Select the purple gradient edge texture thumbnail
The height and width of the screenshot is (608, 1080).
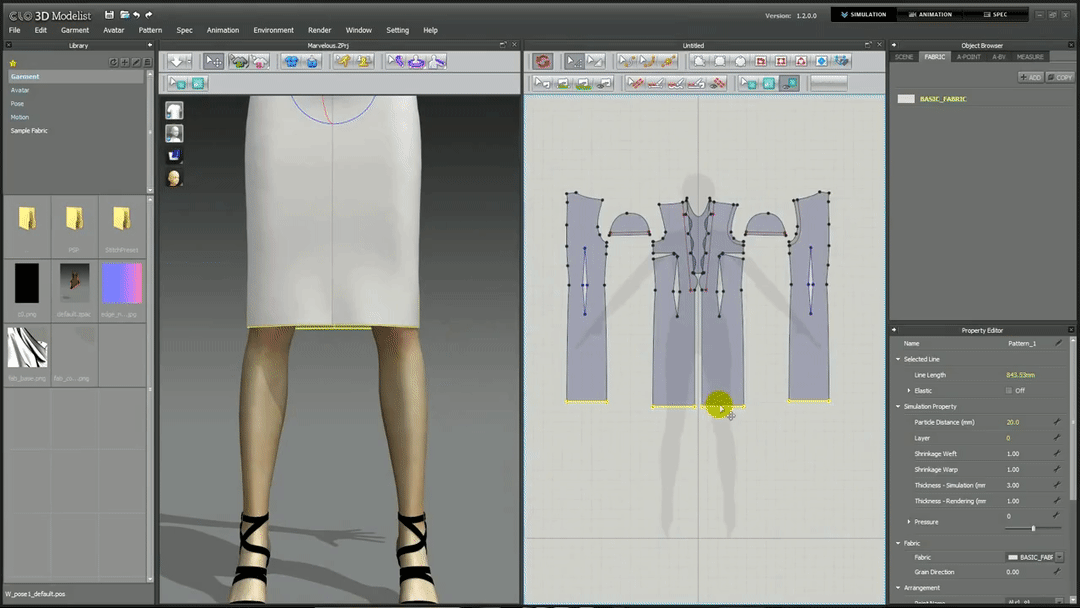point(122,282)
